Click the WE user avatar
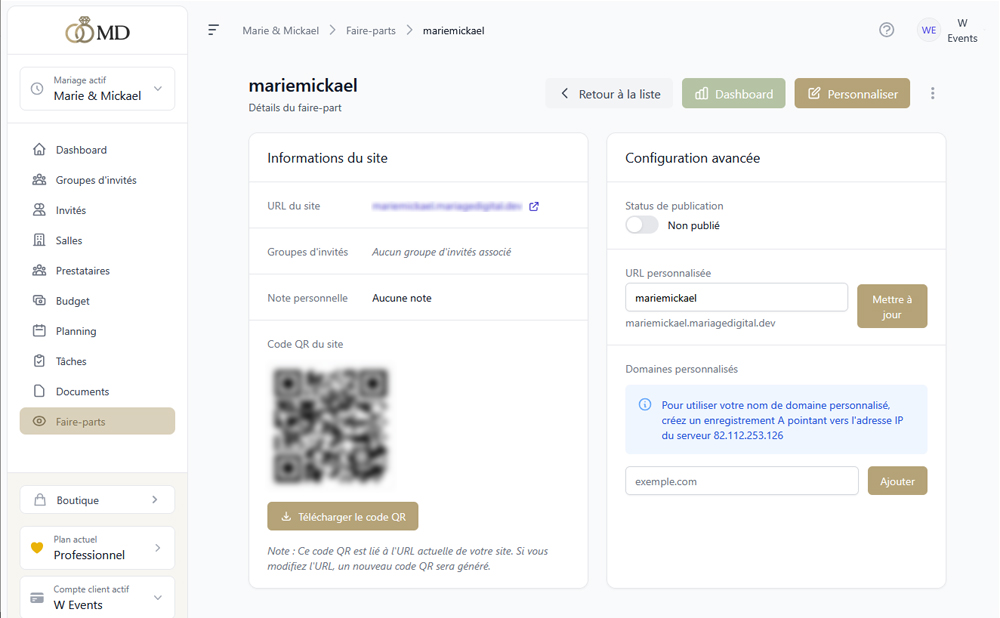The height and width of the screenshot is (618, 1000). [929, 30]
